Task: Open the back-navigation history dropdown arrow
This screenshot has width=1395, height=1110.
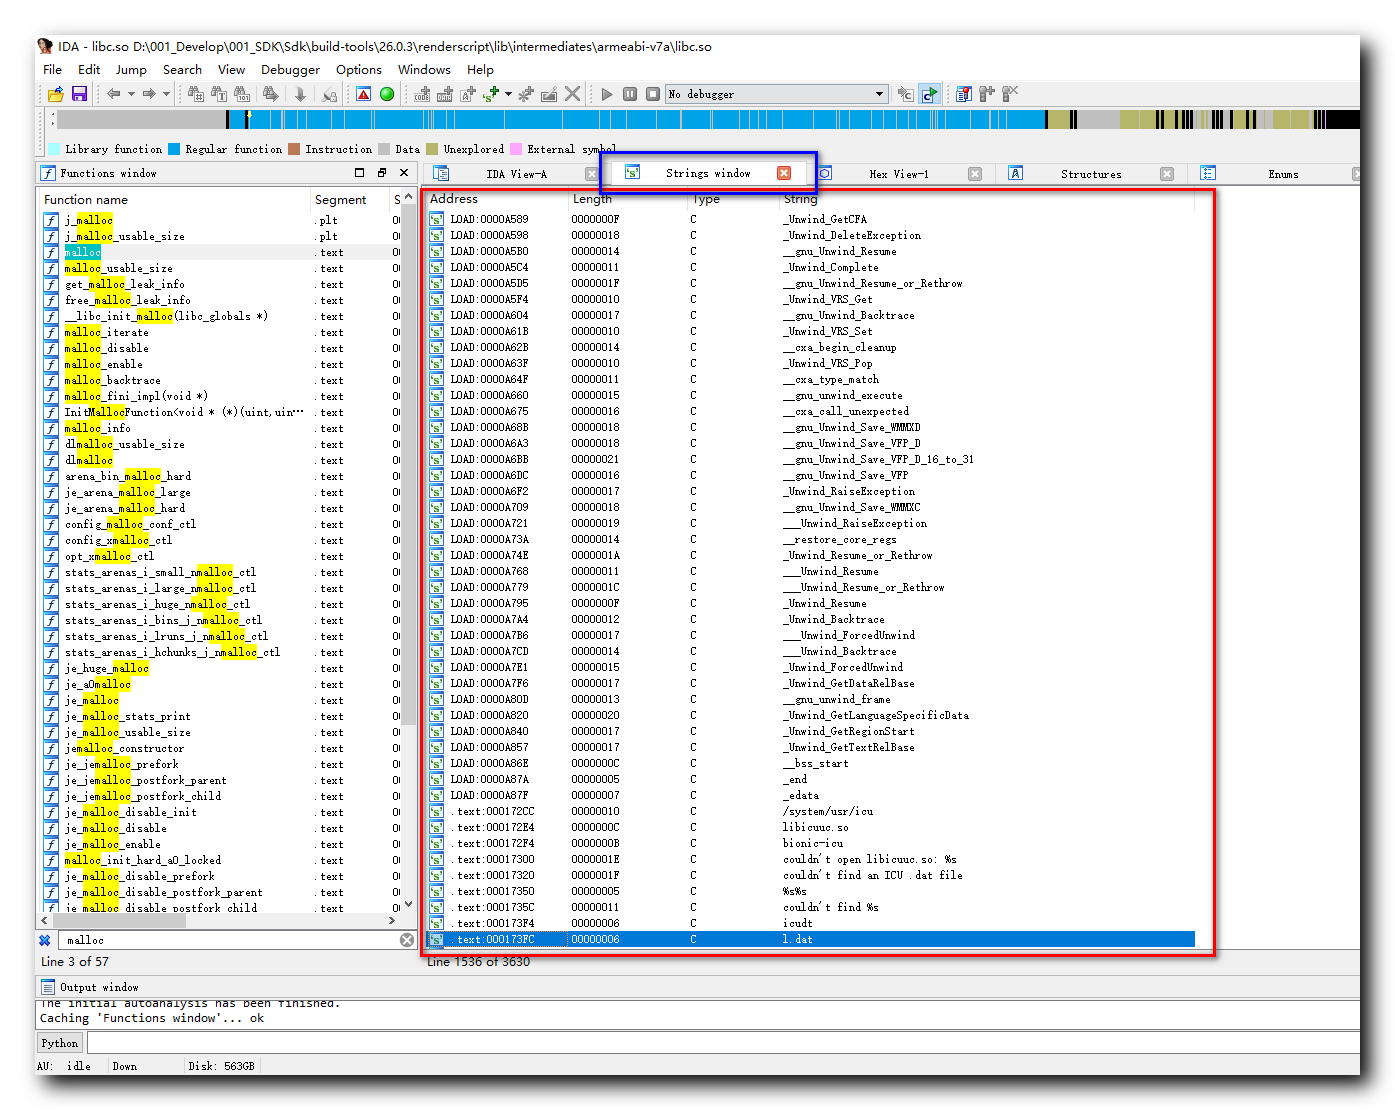Action: 130,93
